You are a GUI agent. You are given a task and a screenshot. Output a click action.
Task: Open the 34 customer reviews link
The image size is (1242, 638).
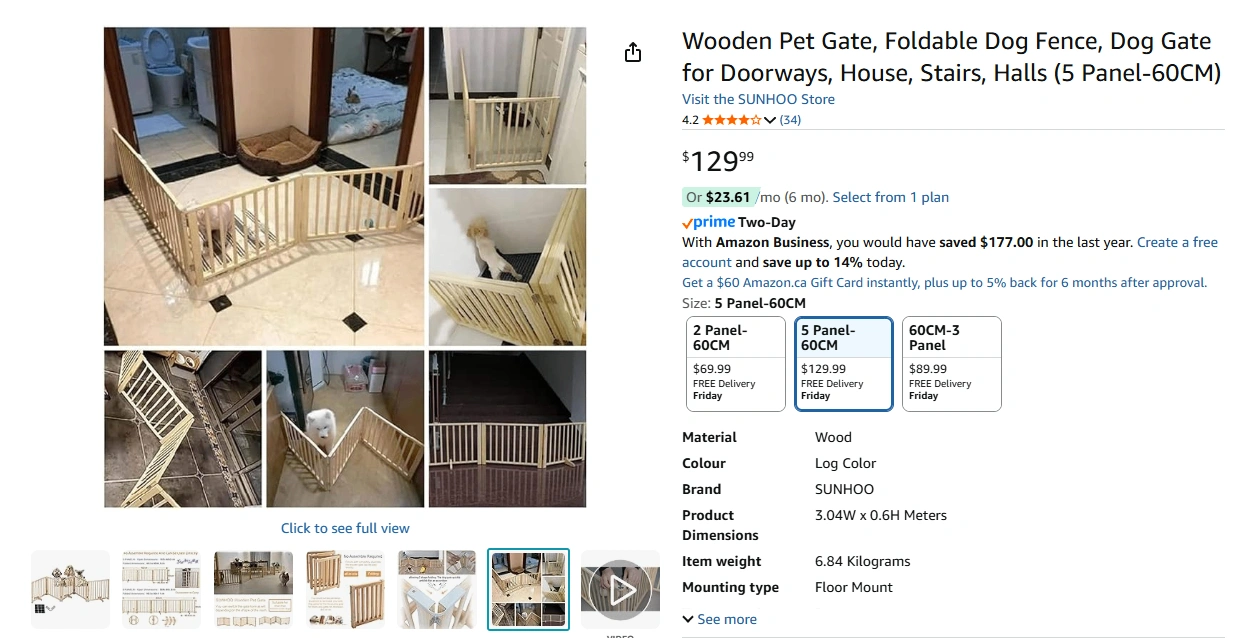click(790, 120)
